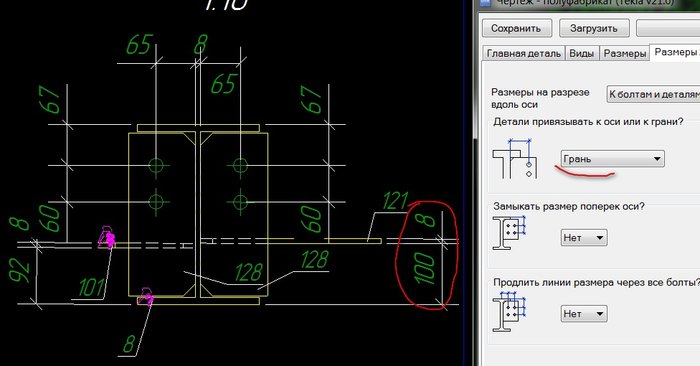Select the part mark label 121
Image resolution: width=700 pixels, height=366 pixels.
(395, 201)
